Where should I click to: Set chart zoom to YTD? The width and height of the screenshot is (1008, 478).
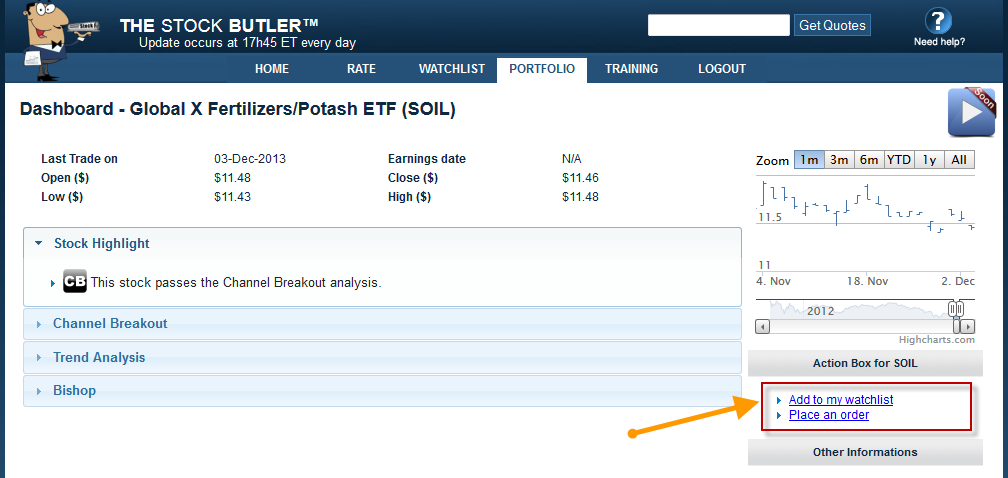(x=899, y=160)
